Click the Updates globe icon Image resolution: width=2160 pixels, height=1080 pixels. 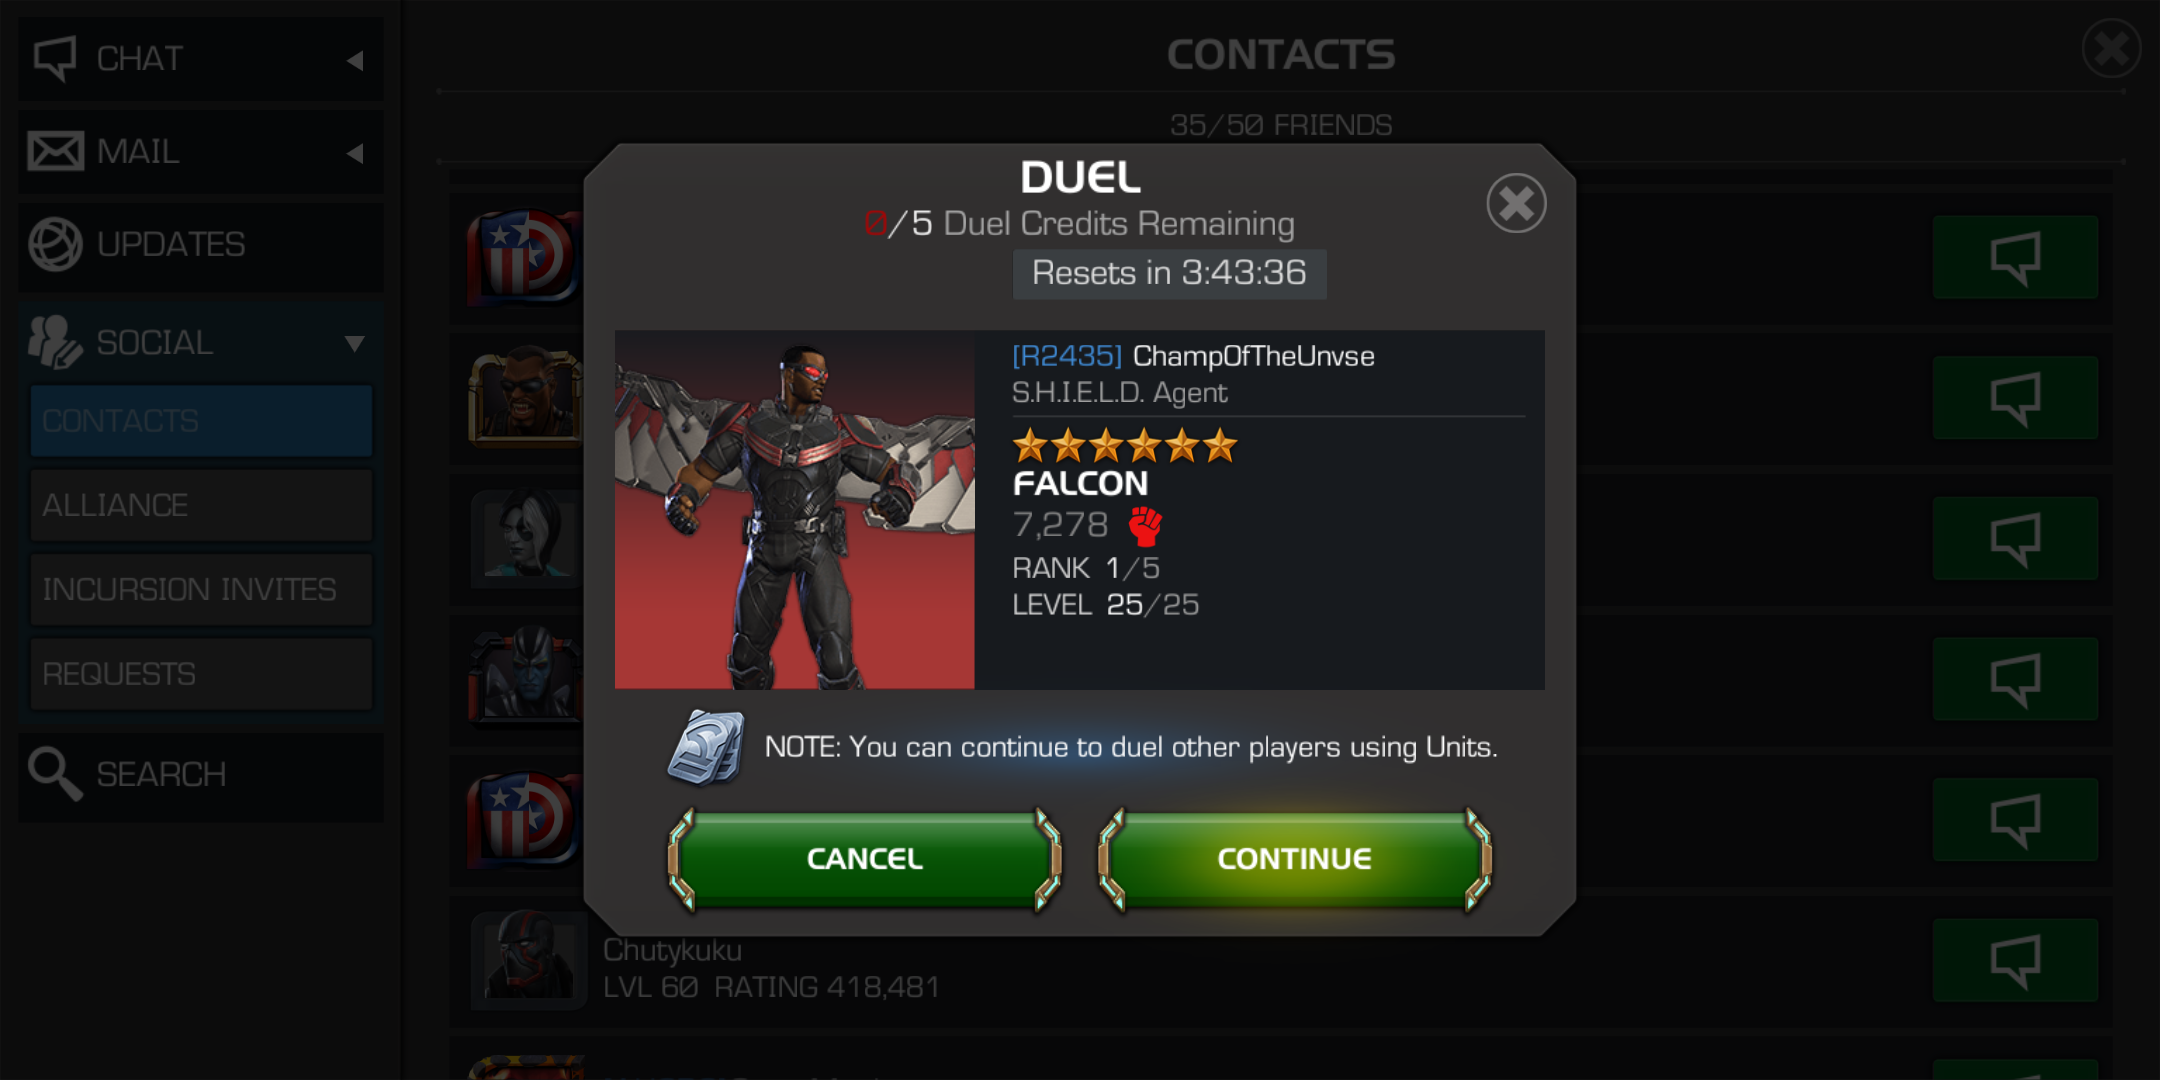[55, 244]
